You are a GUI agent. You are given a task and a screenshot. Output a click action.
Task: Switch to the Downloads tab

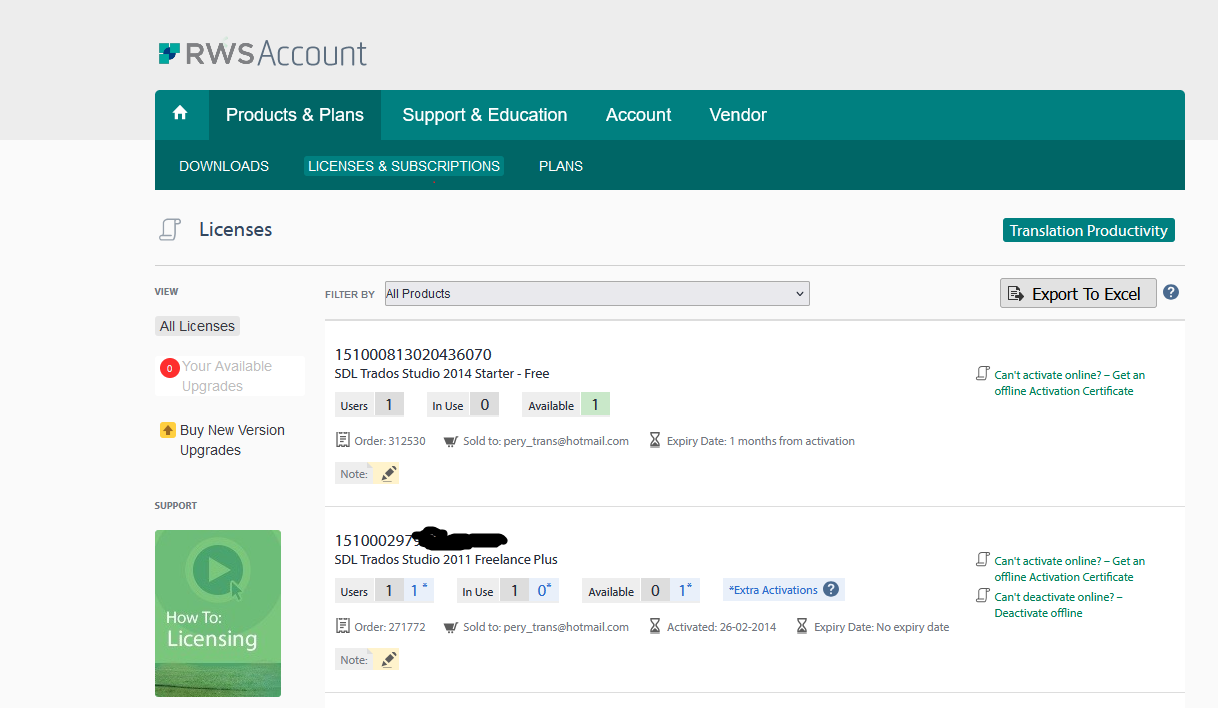pos(223,166)
